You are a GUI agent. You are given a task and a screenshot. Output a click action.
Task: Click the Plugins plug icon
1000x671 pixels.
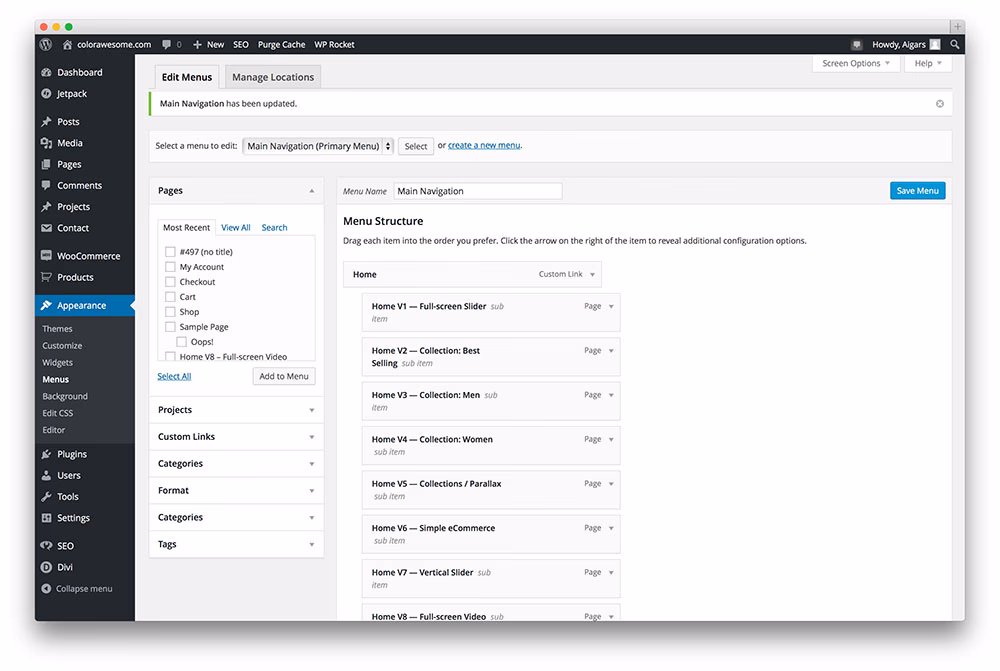(x=47, y=454)
